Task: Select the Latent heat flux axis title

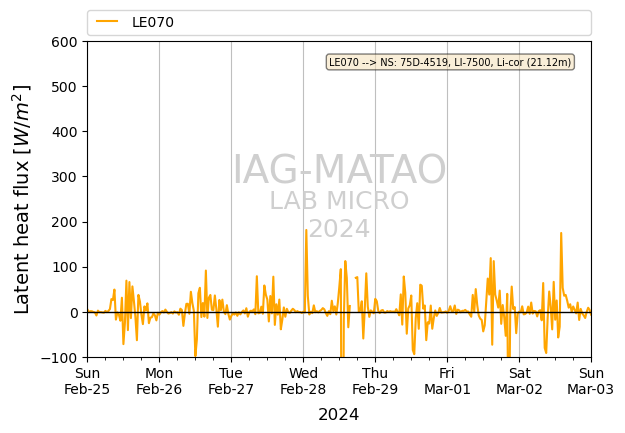Action: [22, 199]
